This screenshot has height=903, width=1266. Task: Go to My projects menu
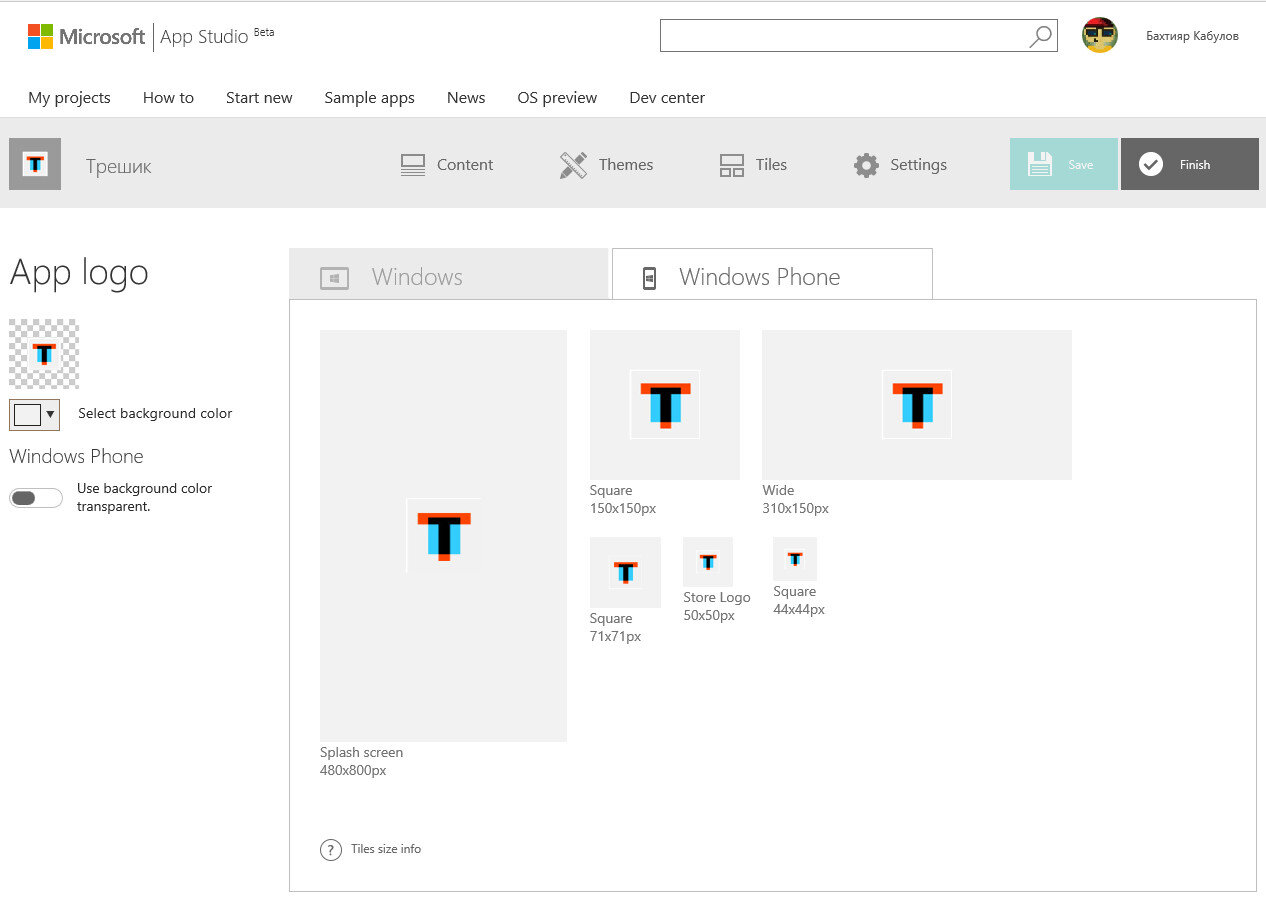pos(69,98)
